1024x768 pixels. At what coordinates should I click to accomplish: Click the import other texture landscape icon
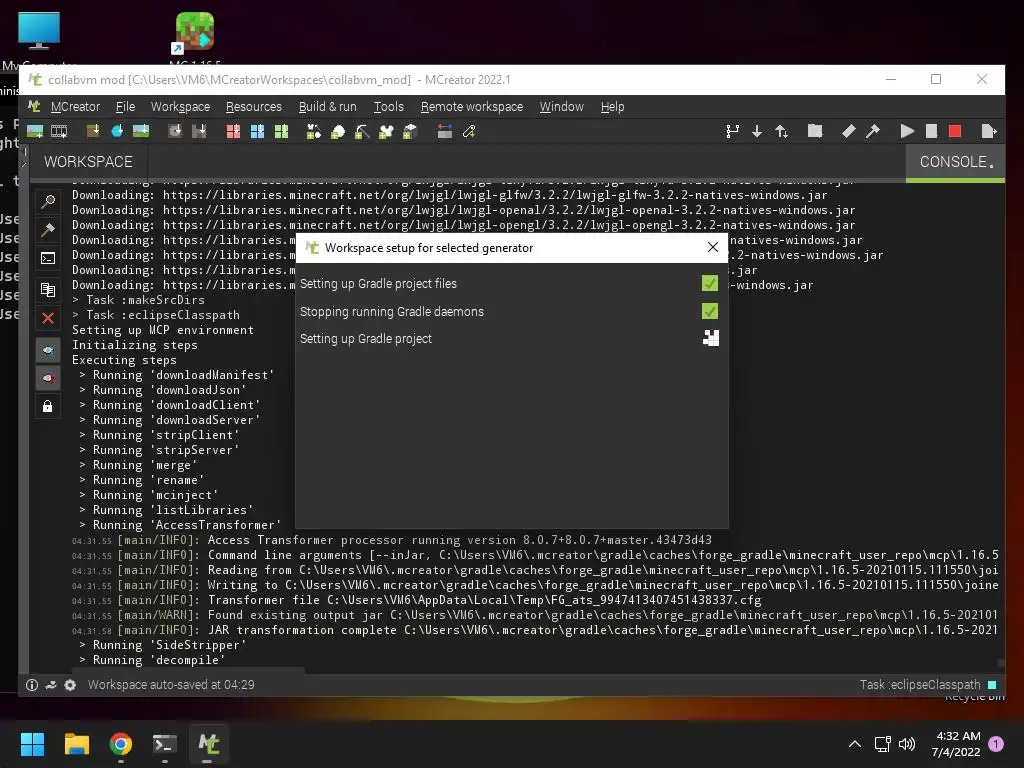coord(141,132)
